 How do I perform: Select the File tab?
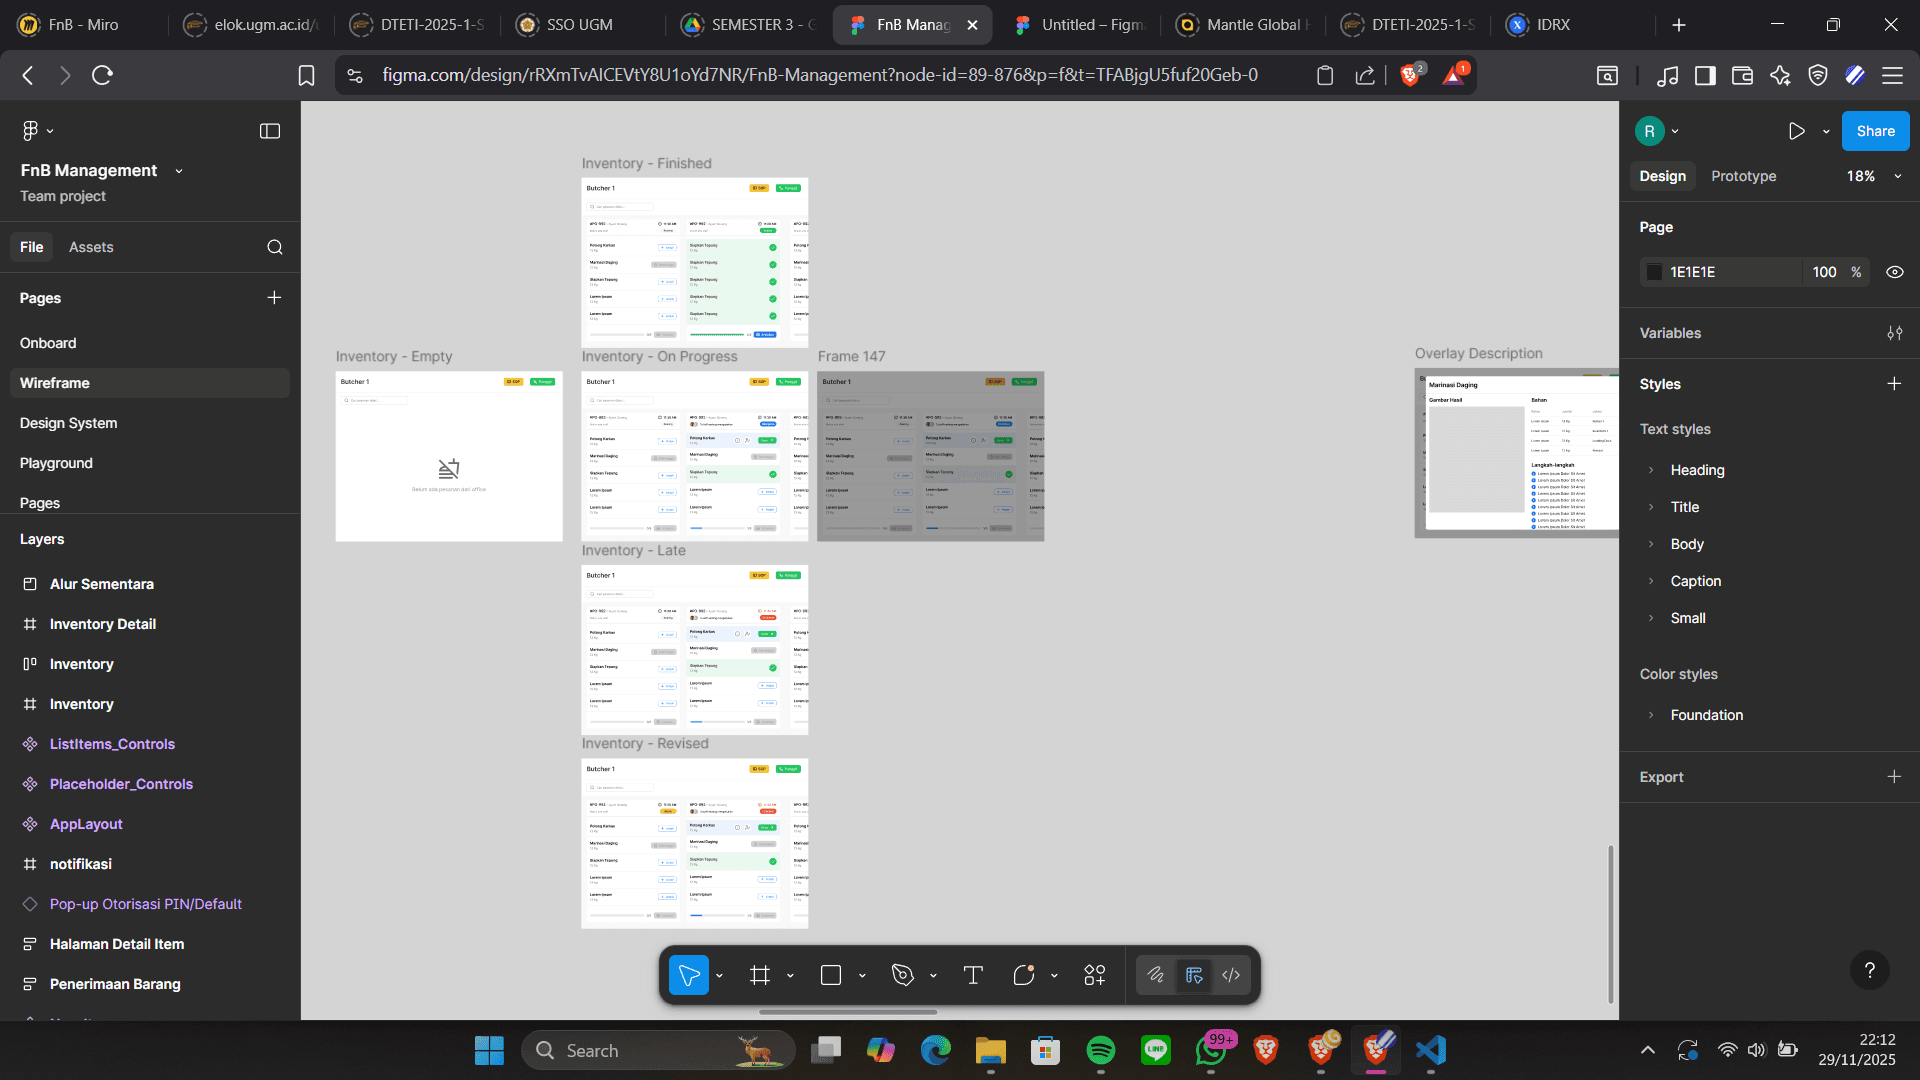click(32, 247)
